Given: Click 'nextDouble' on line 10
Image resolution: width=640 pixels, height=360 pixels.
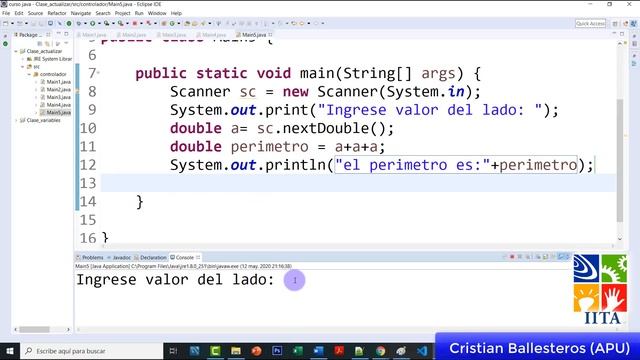Looking at the screenshot, I should [325, 128].
